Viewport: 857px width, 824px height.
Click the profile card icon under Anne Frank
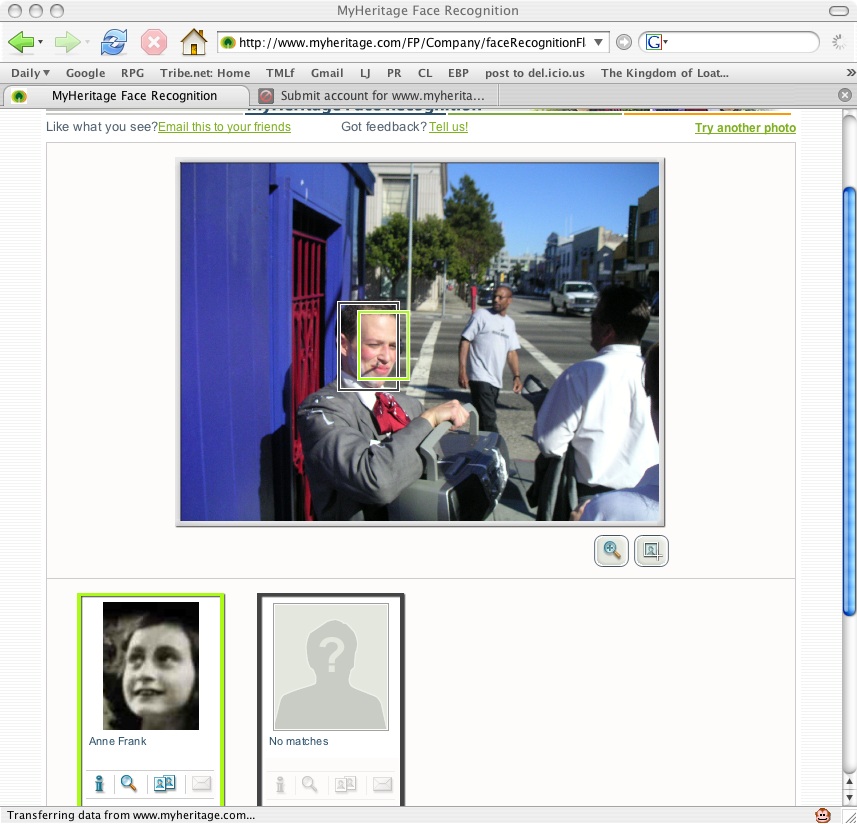click(x=164, y=784)
